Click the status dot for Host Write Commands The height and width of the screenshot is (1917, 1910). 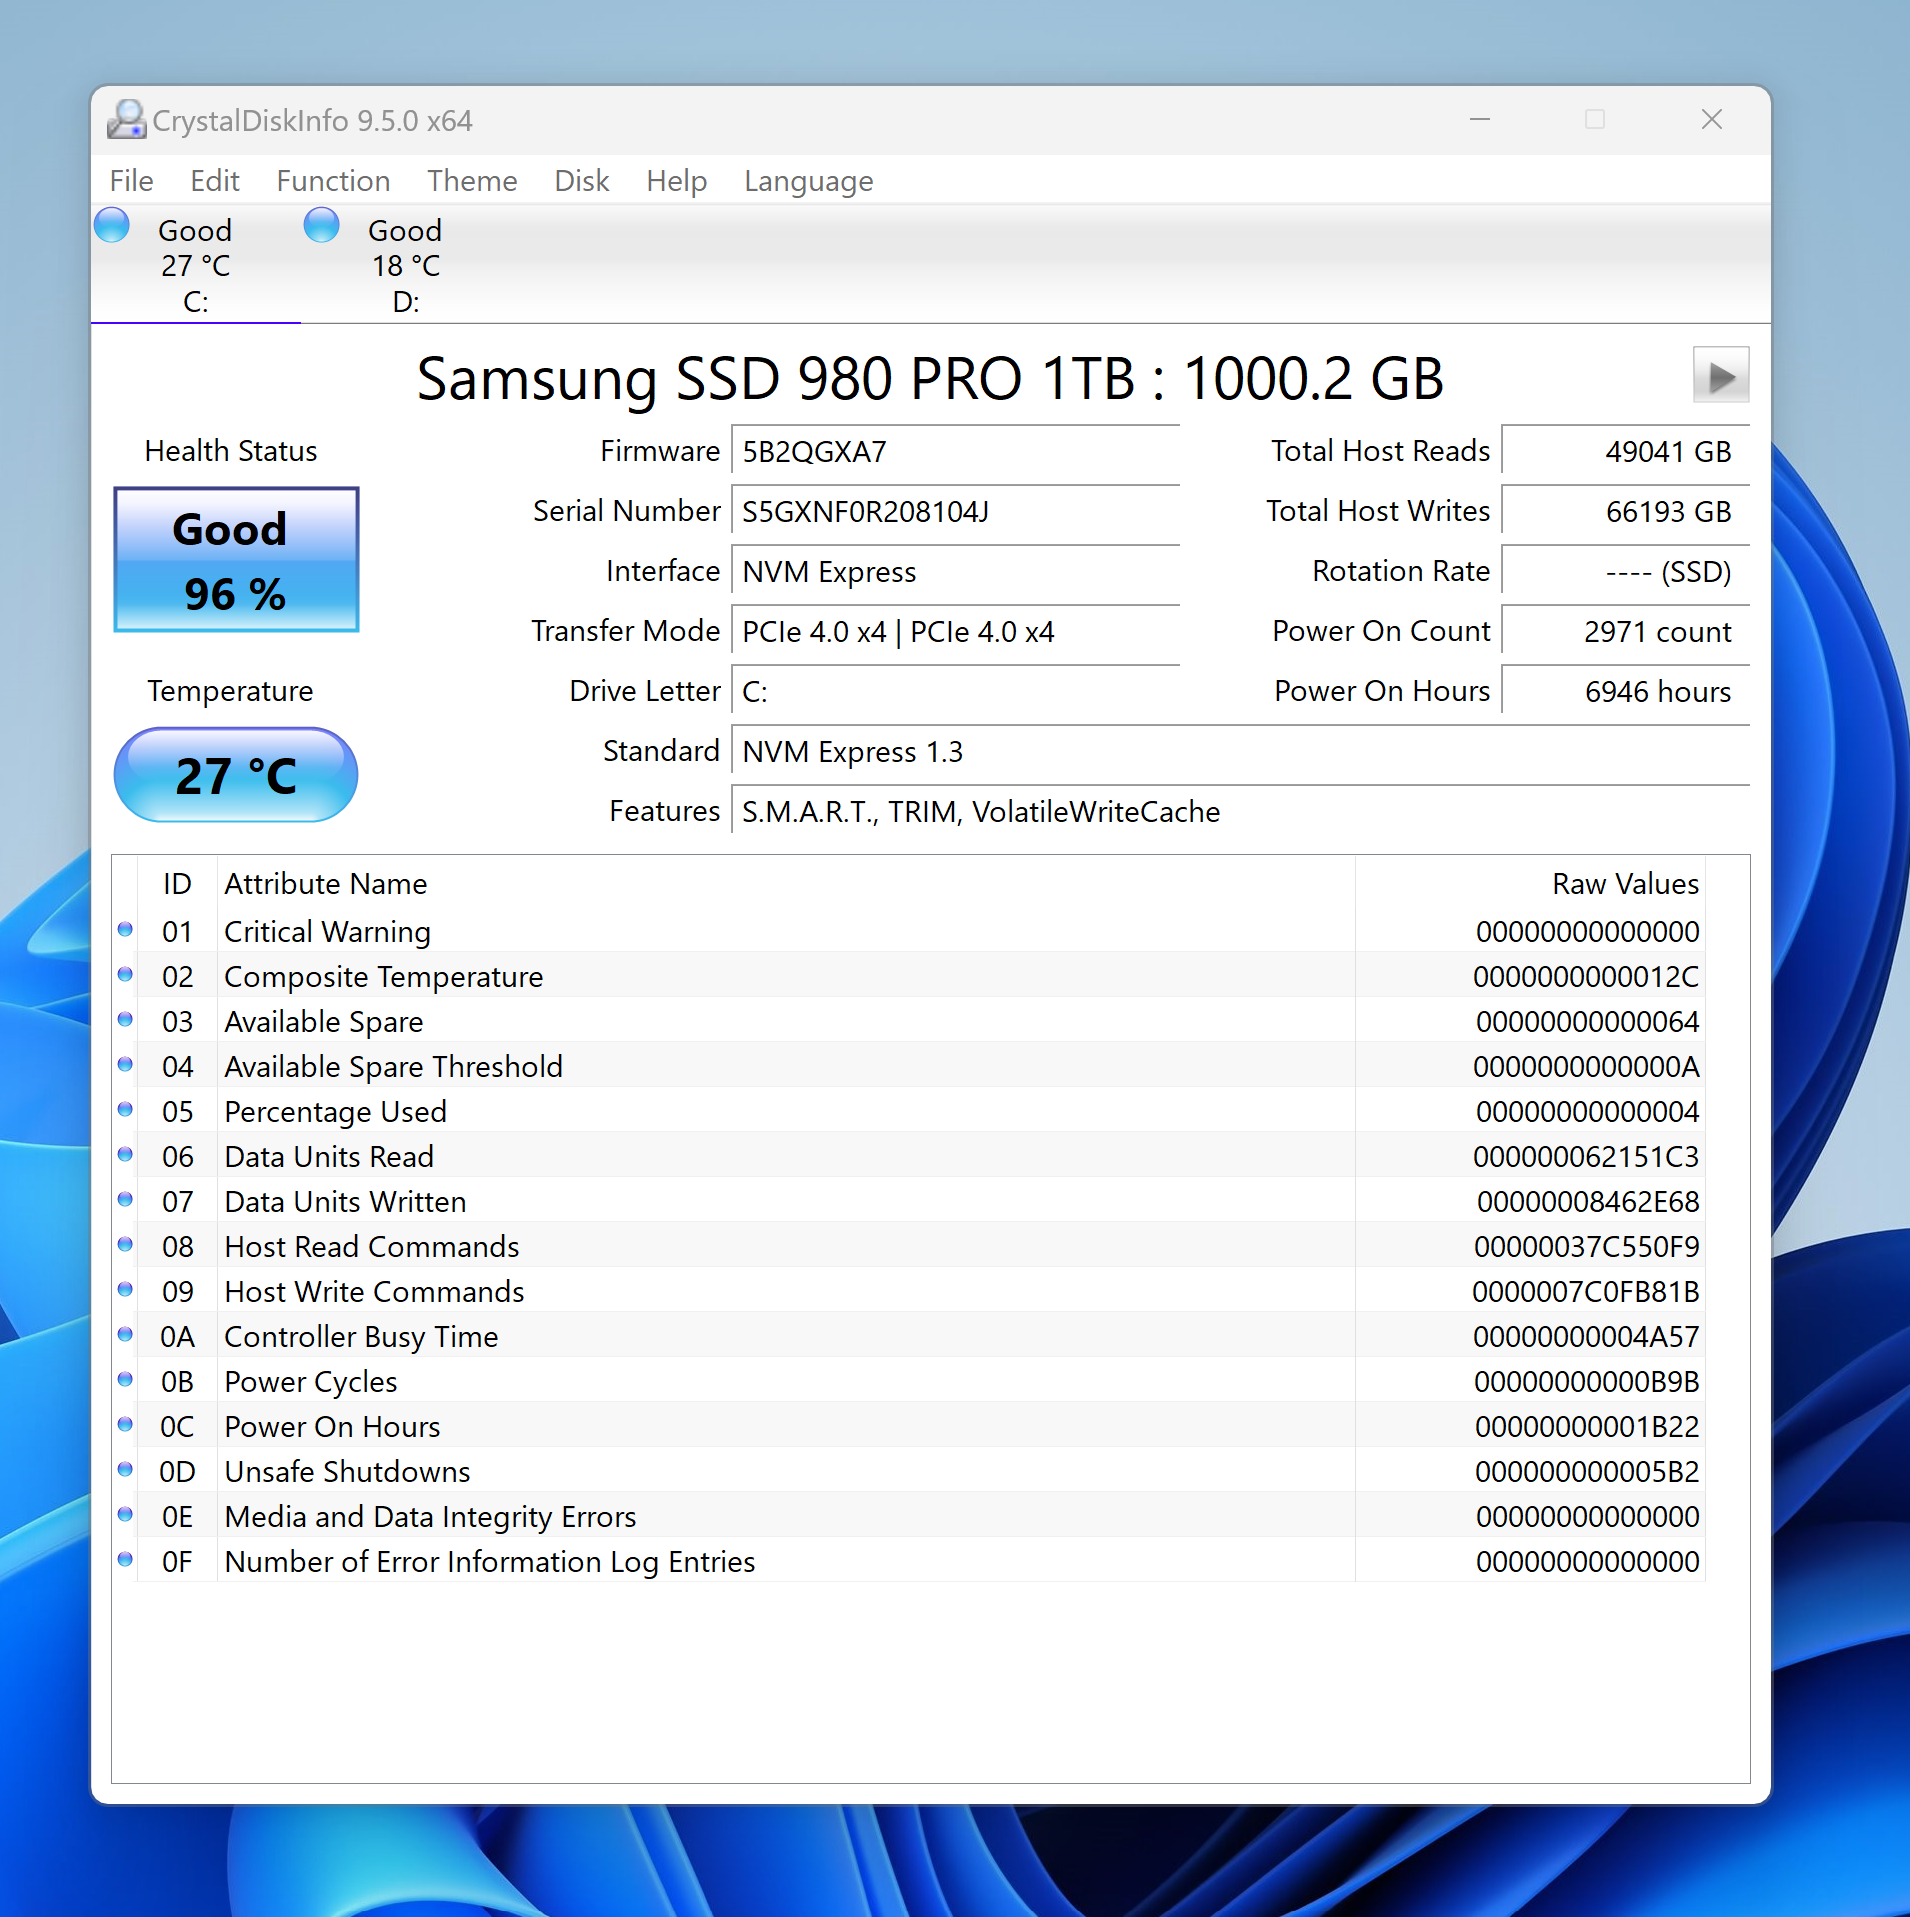[125, 1290]
